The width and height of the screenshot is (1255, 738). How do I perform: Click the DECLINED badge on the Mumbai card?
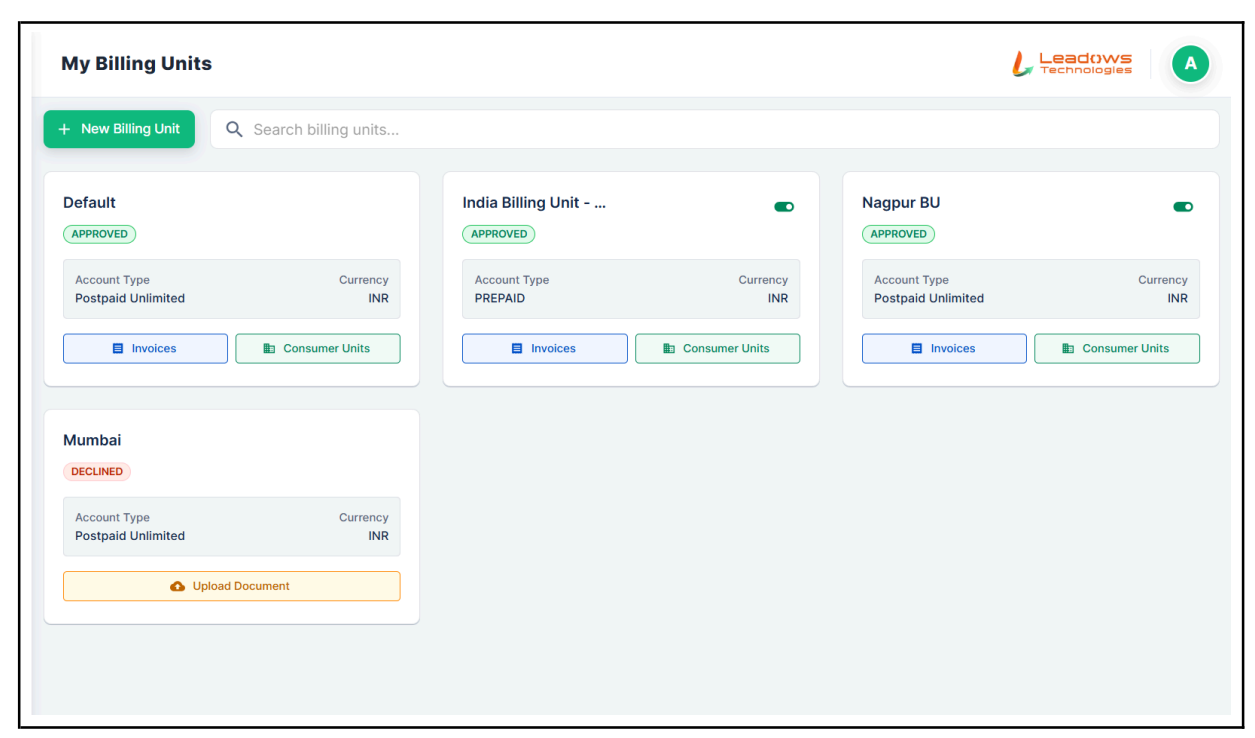(97, 472)
